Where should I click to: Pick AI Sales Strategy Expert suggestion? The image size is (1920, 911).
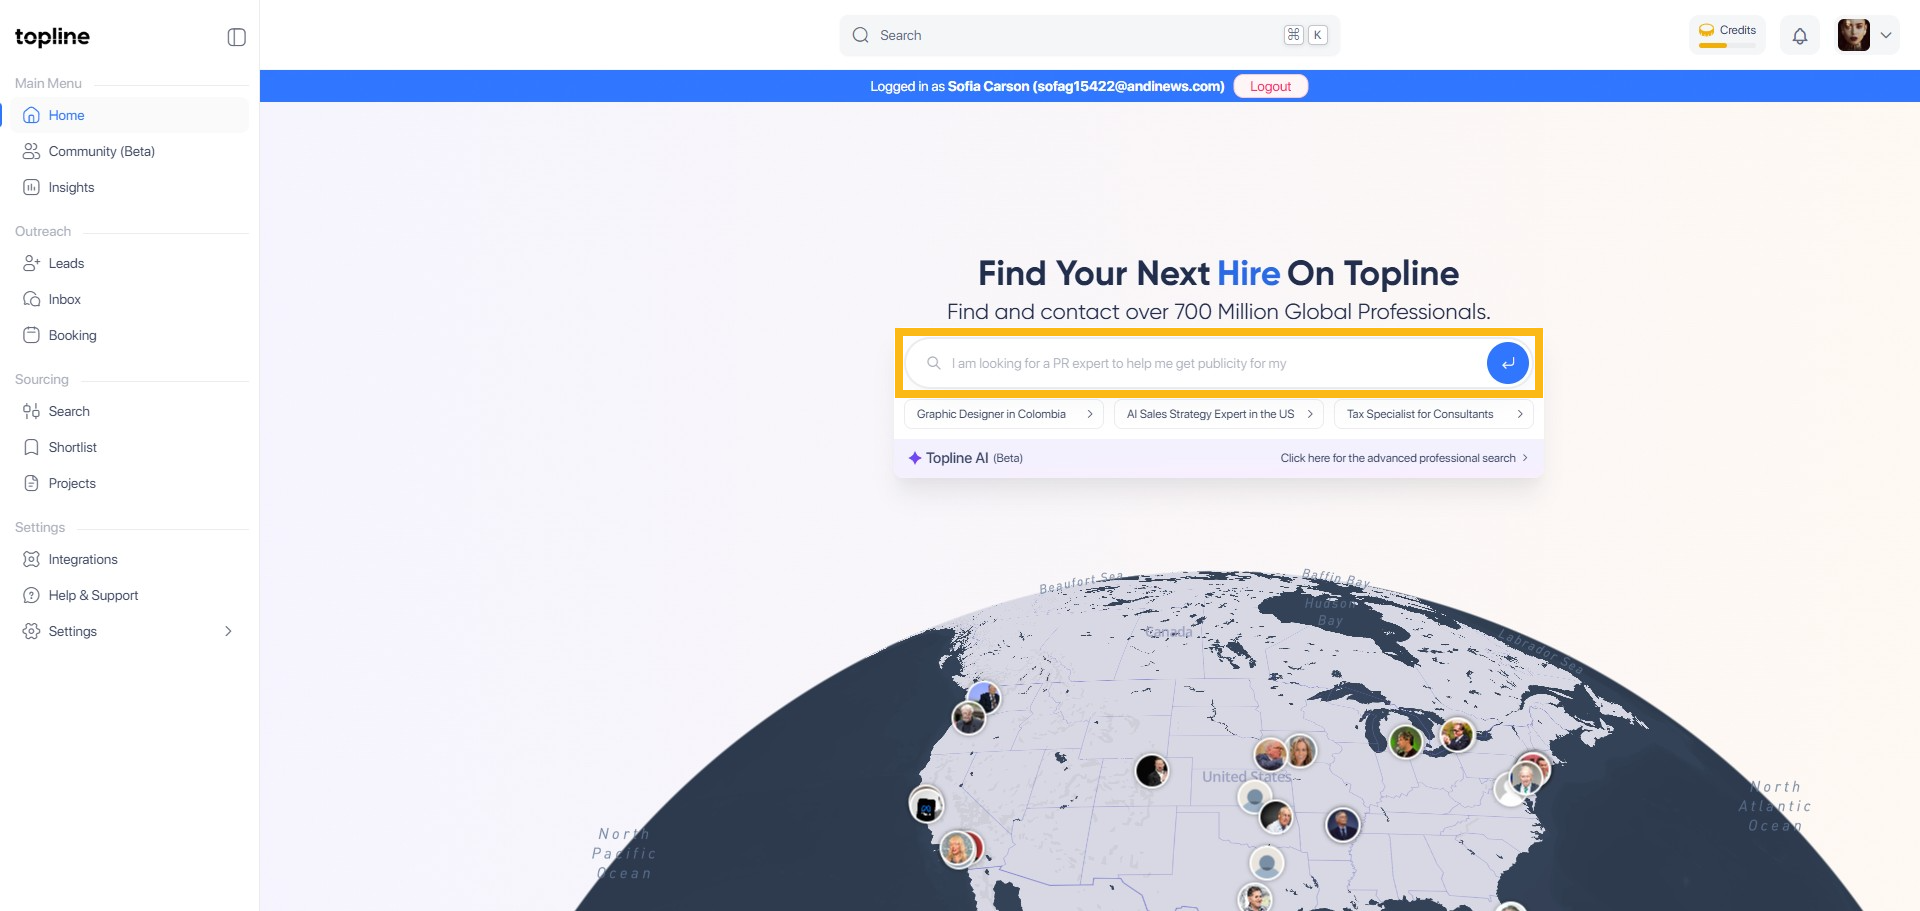point(1218,414)
